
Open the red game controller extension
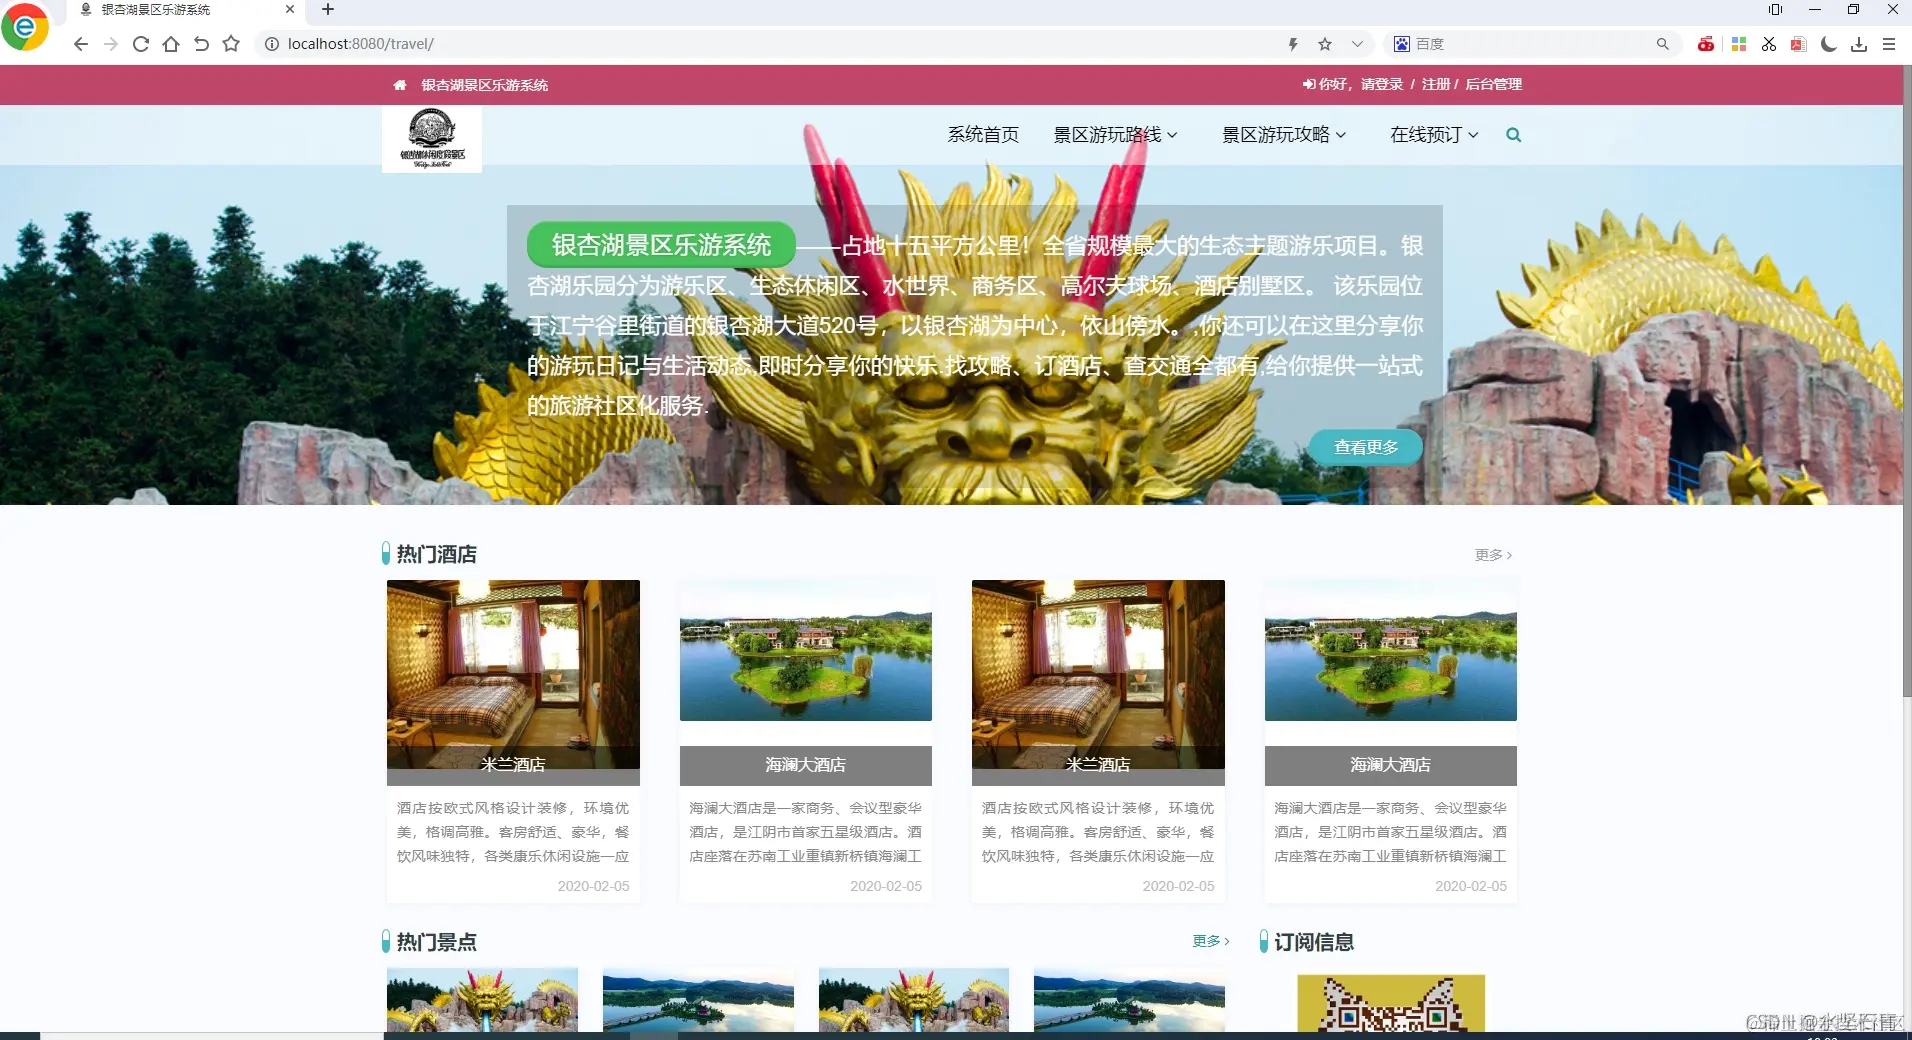[1706, 44]
